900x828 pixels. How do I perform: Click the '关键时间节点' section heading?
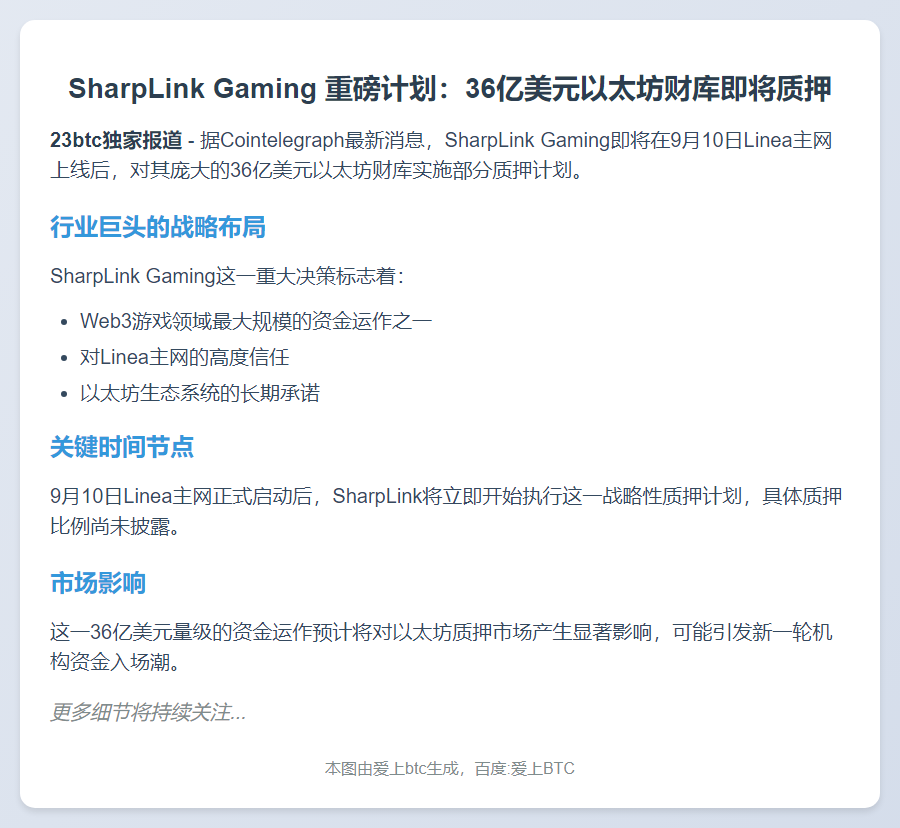tap(122, 447)
